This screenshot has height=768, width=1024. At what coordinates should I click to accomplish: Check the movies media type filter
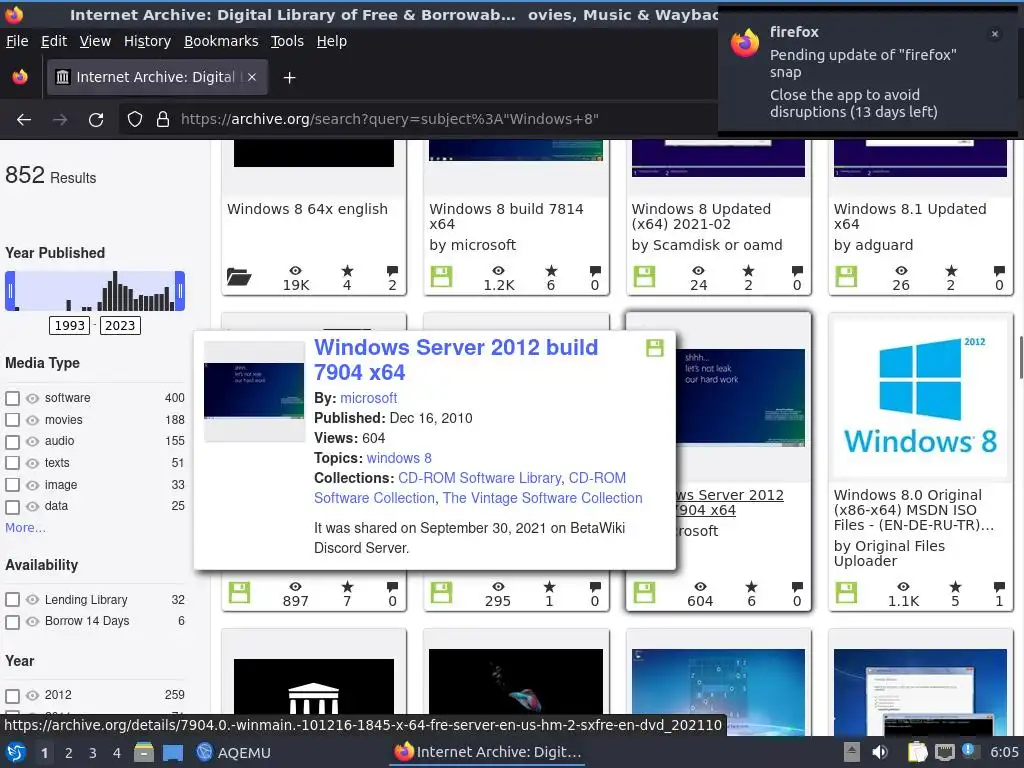pos(12,420)
